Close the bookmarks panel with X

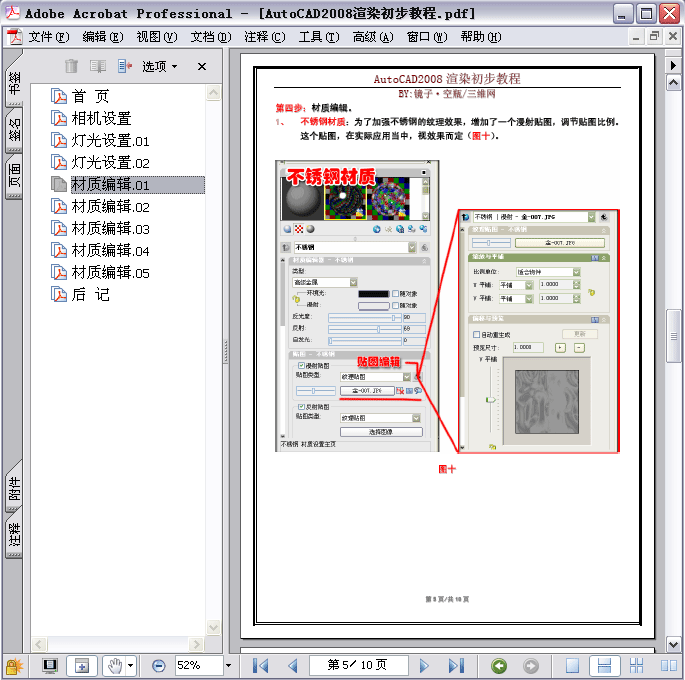pyautogui.click(x=201, y=66)
